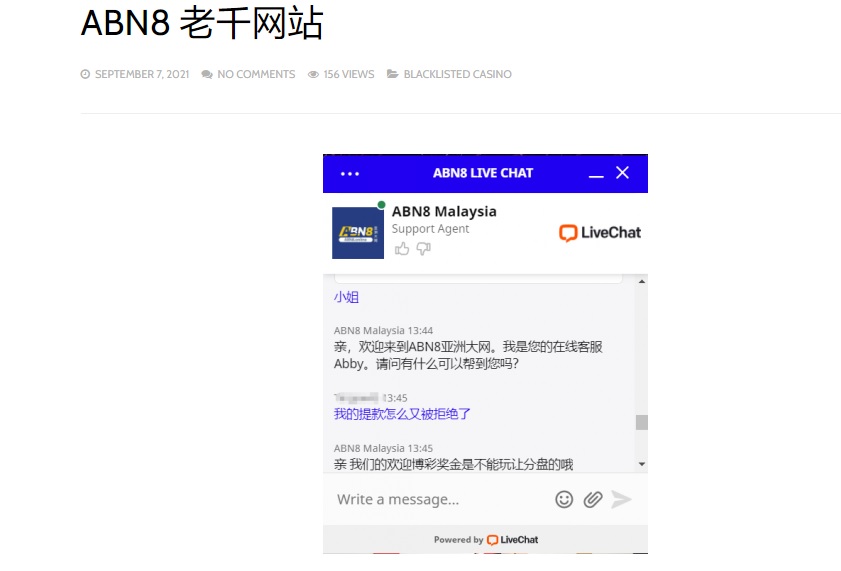Screen dimensions: 841x571
Task: Open the emoji picker in the message box
Action: [x=564, y=499]
